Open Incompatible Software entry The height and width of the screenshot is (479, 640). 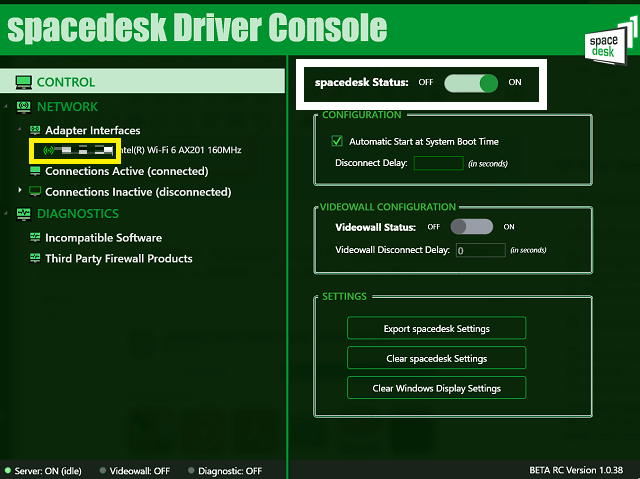coord(104,238)
